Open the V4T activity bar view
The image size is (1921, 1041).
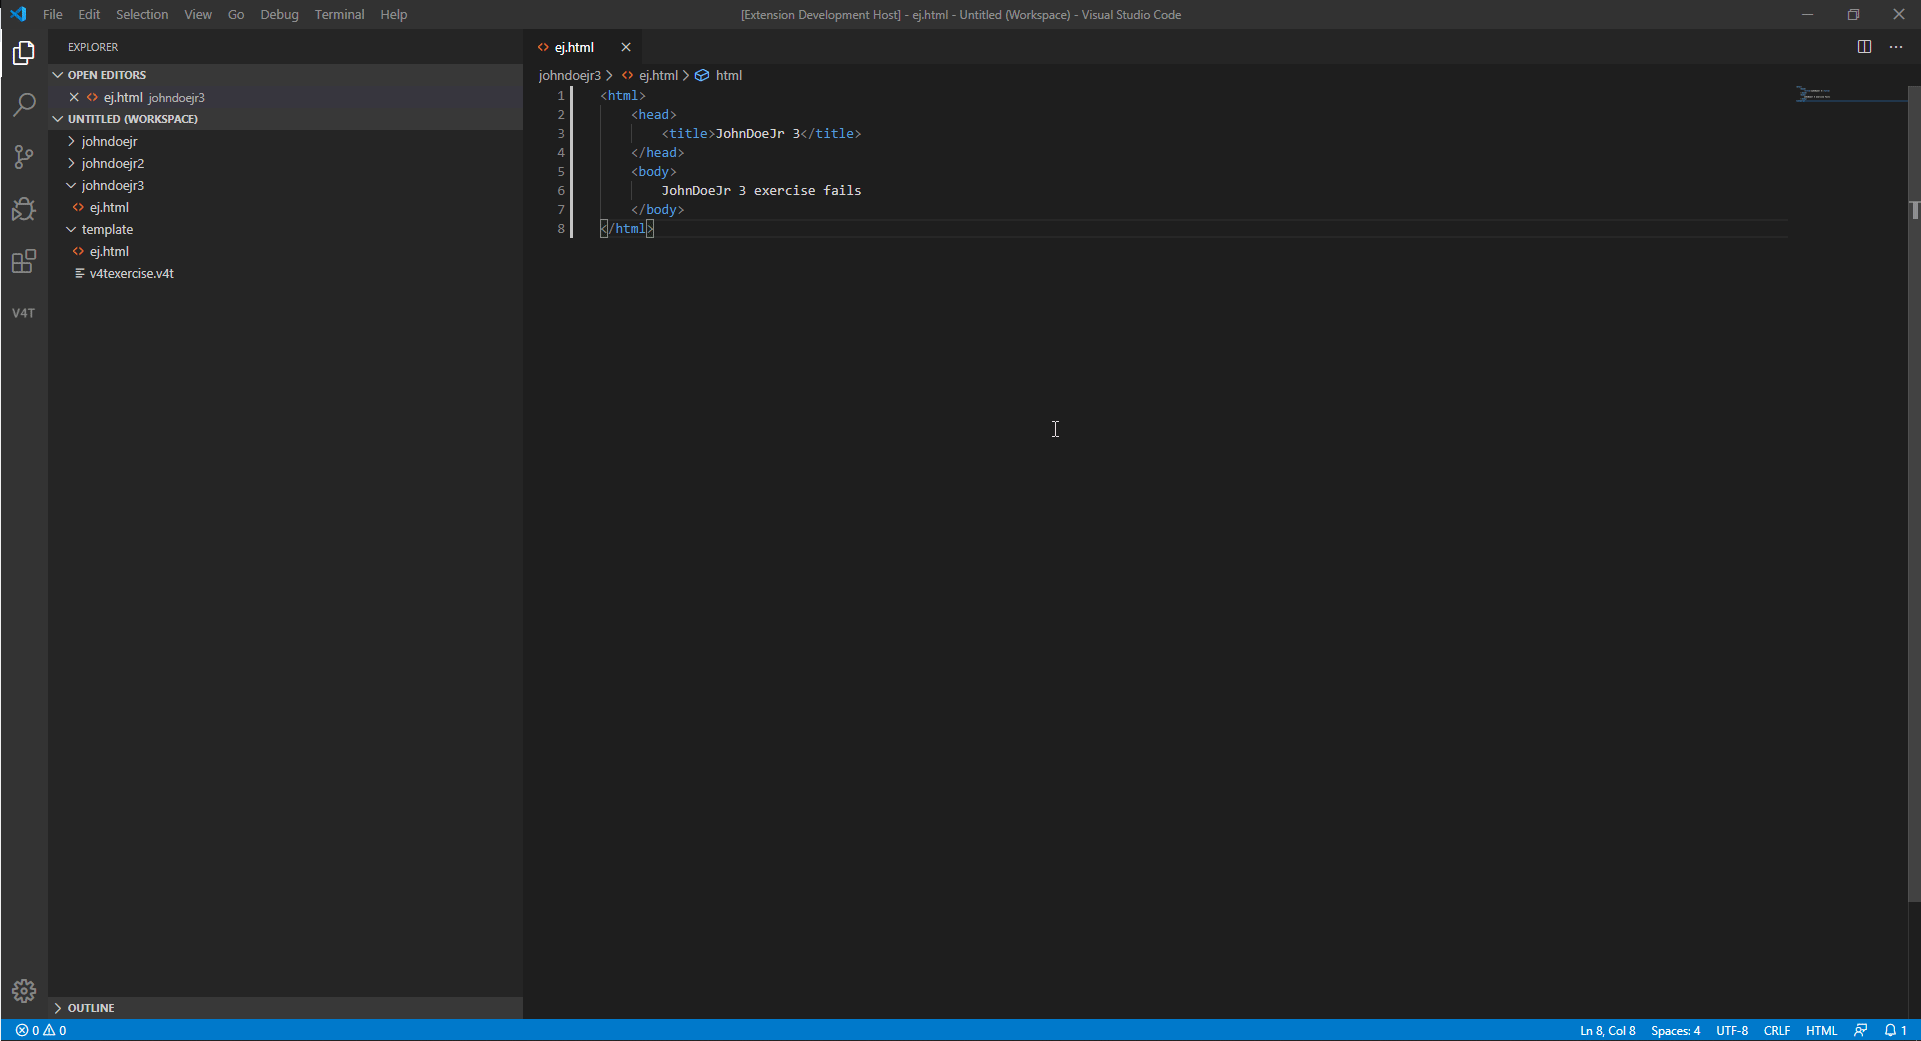click(x=23, y=312)
